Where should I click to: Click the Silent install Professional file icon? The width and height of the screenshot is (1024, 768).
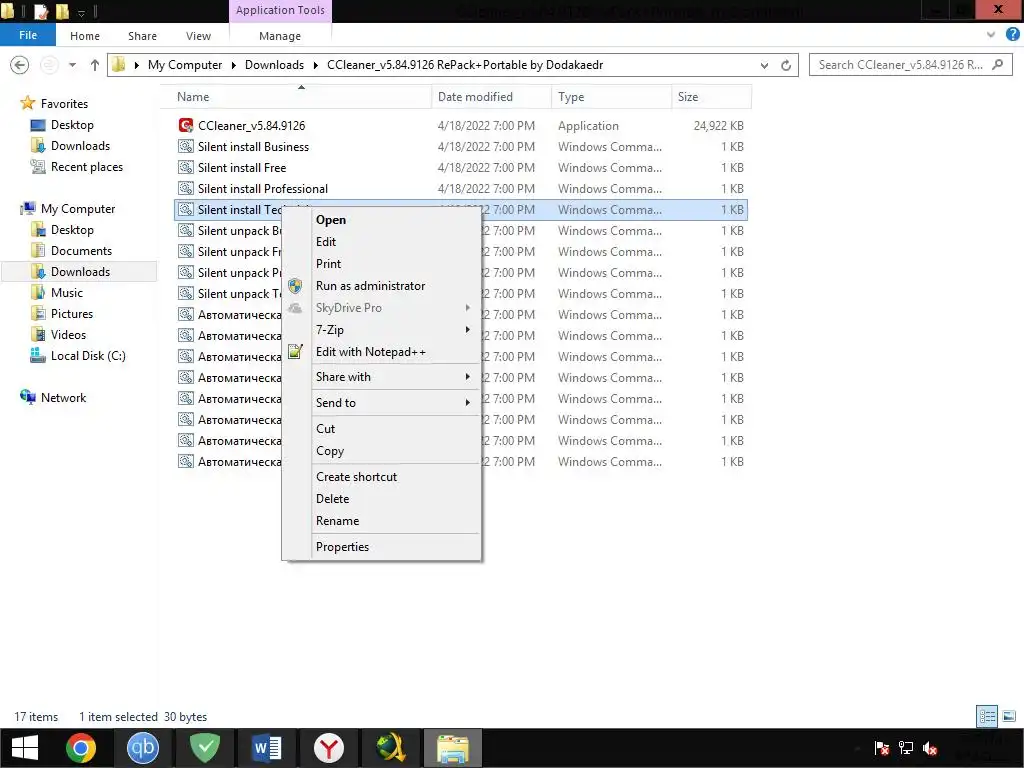(185, 188)
